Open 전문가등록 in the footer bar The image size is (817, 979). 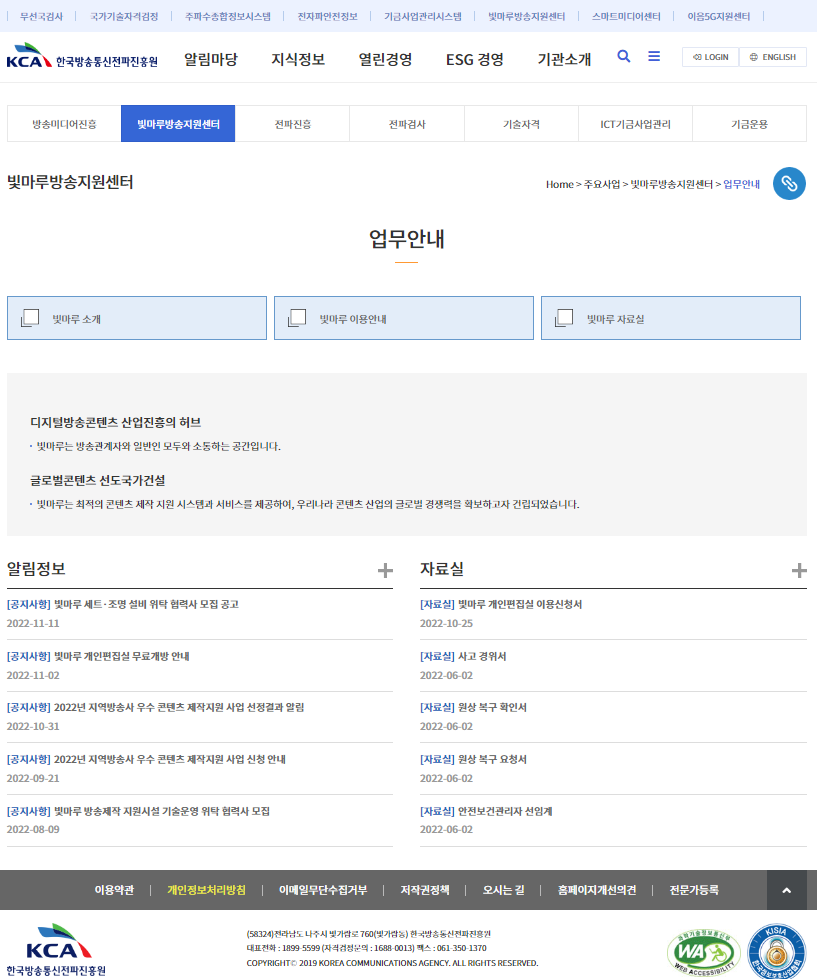pyautogui.click(x=694, y=890)
